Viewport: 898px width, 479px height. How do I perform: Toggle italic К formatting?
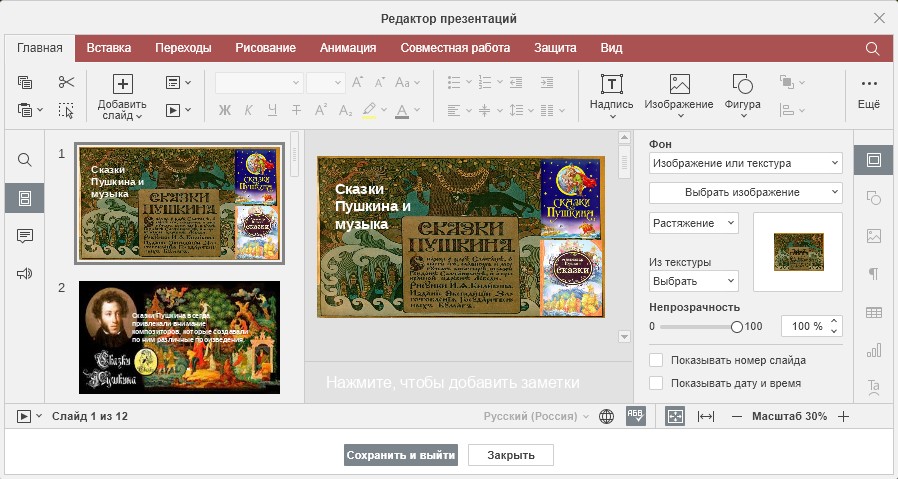248,110
